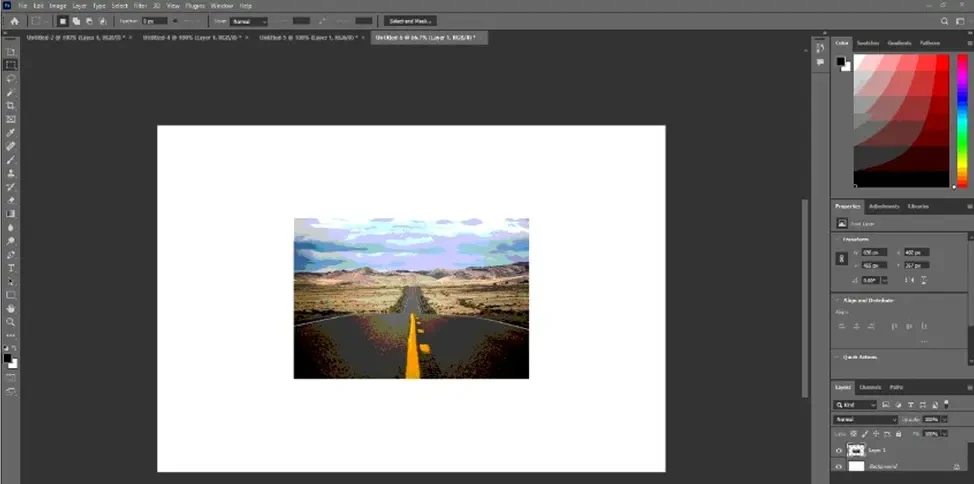Select the Path Selection tool
The height and width of the screenshot is (484, 974).
pyautogui.click(x=11, y=281)
